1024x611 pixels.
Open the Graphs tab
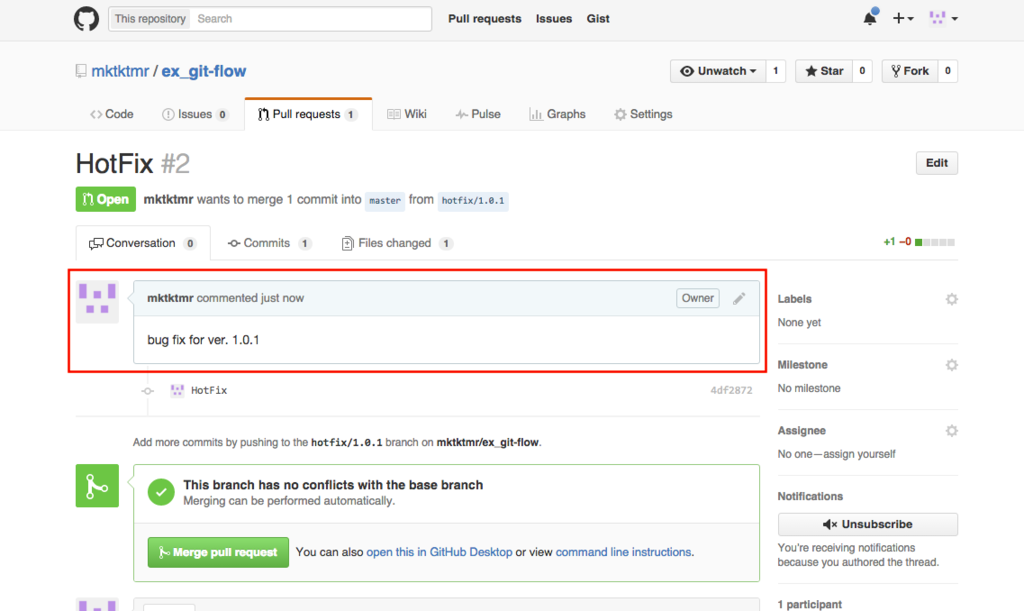coord(557,114)
